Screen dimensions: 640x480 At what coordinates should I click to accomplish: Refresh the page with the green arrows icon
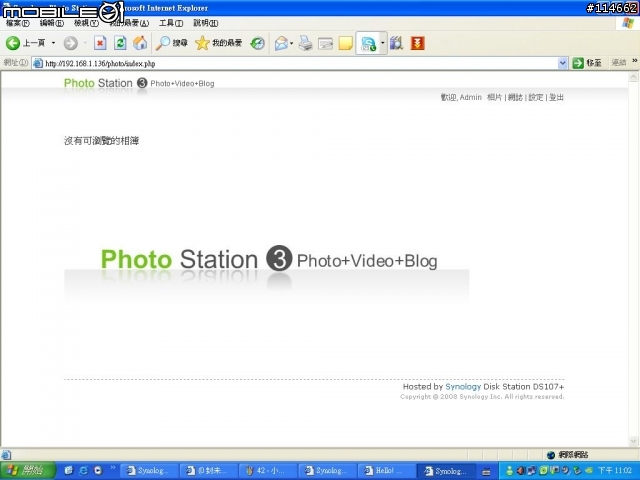(120, 43)
